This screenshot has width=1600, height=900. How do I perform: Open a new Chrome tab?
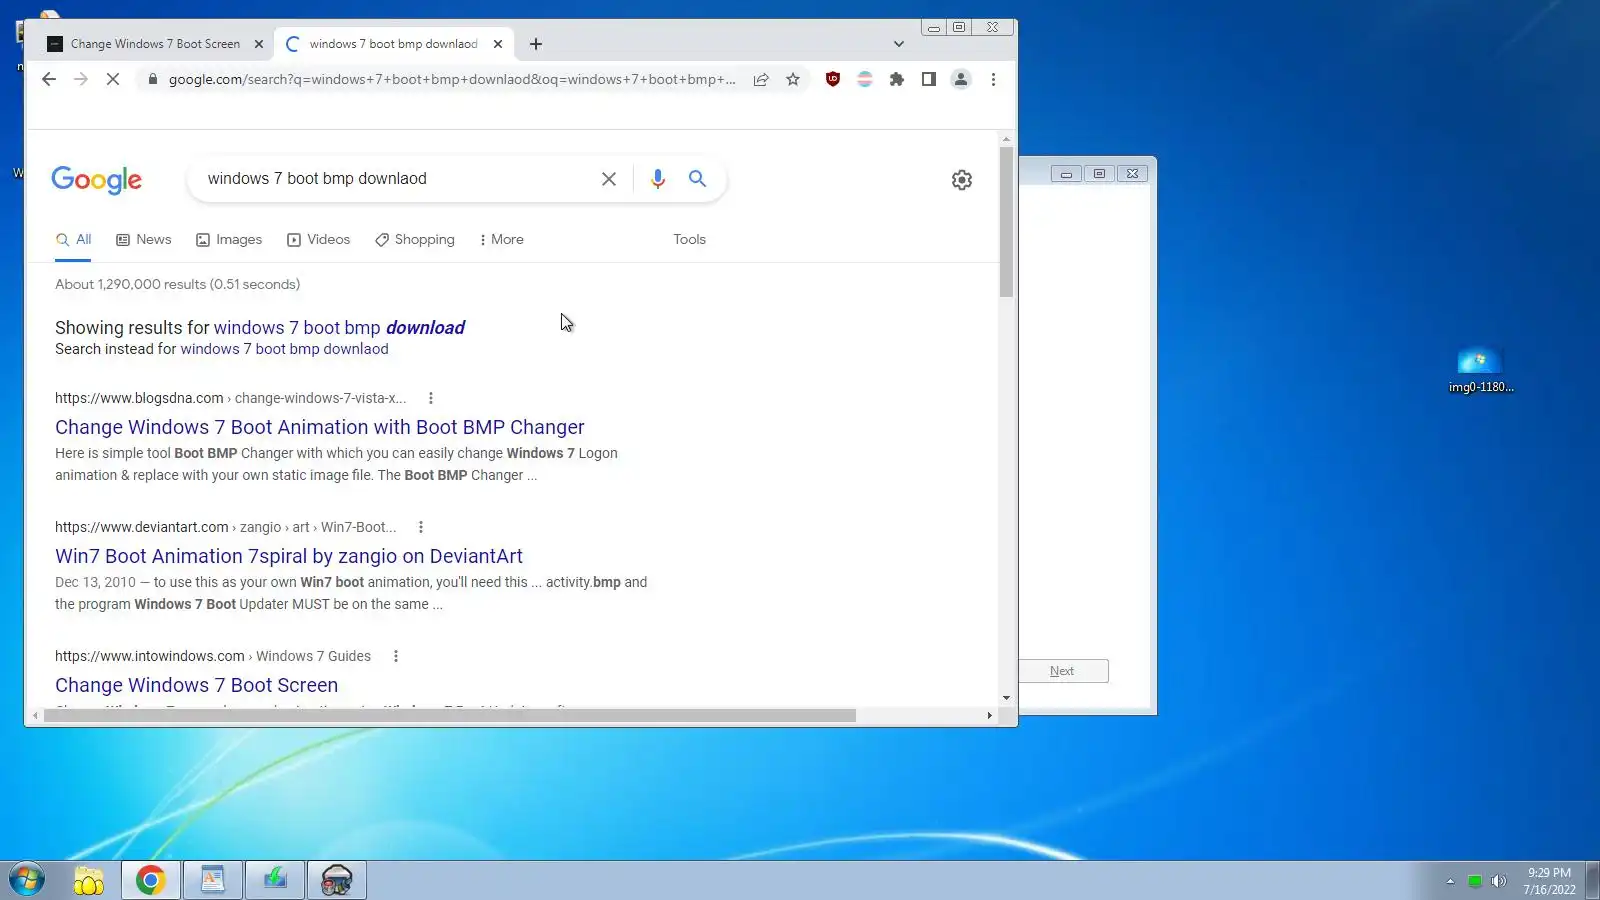pyautogui.click(x=536, y=44)
